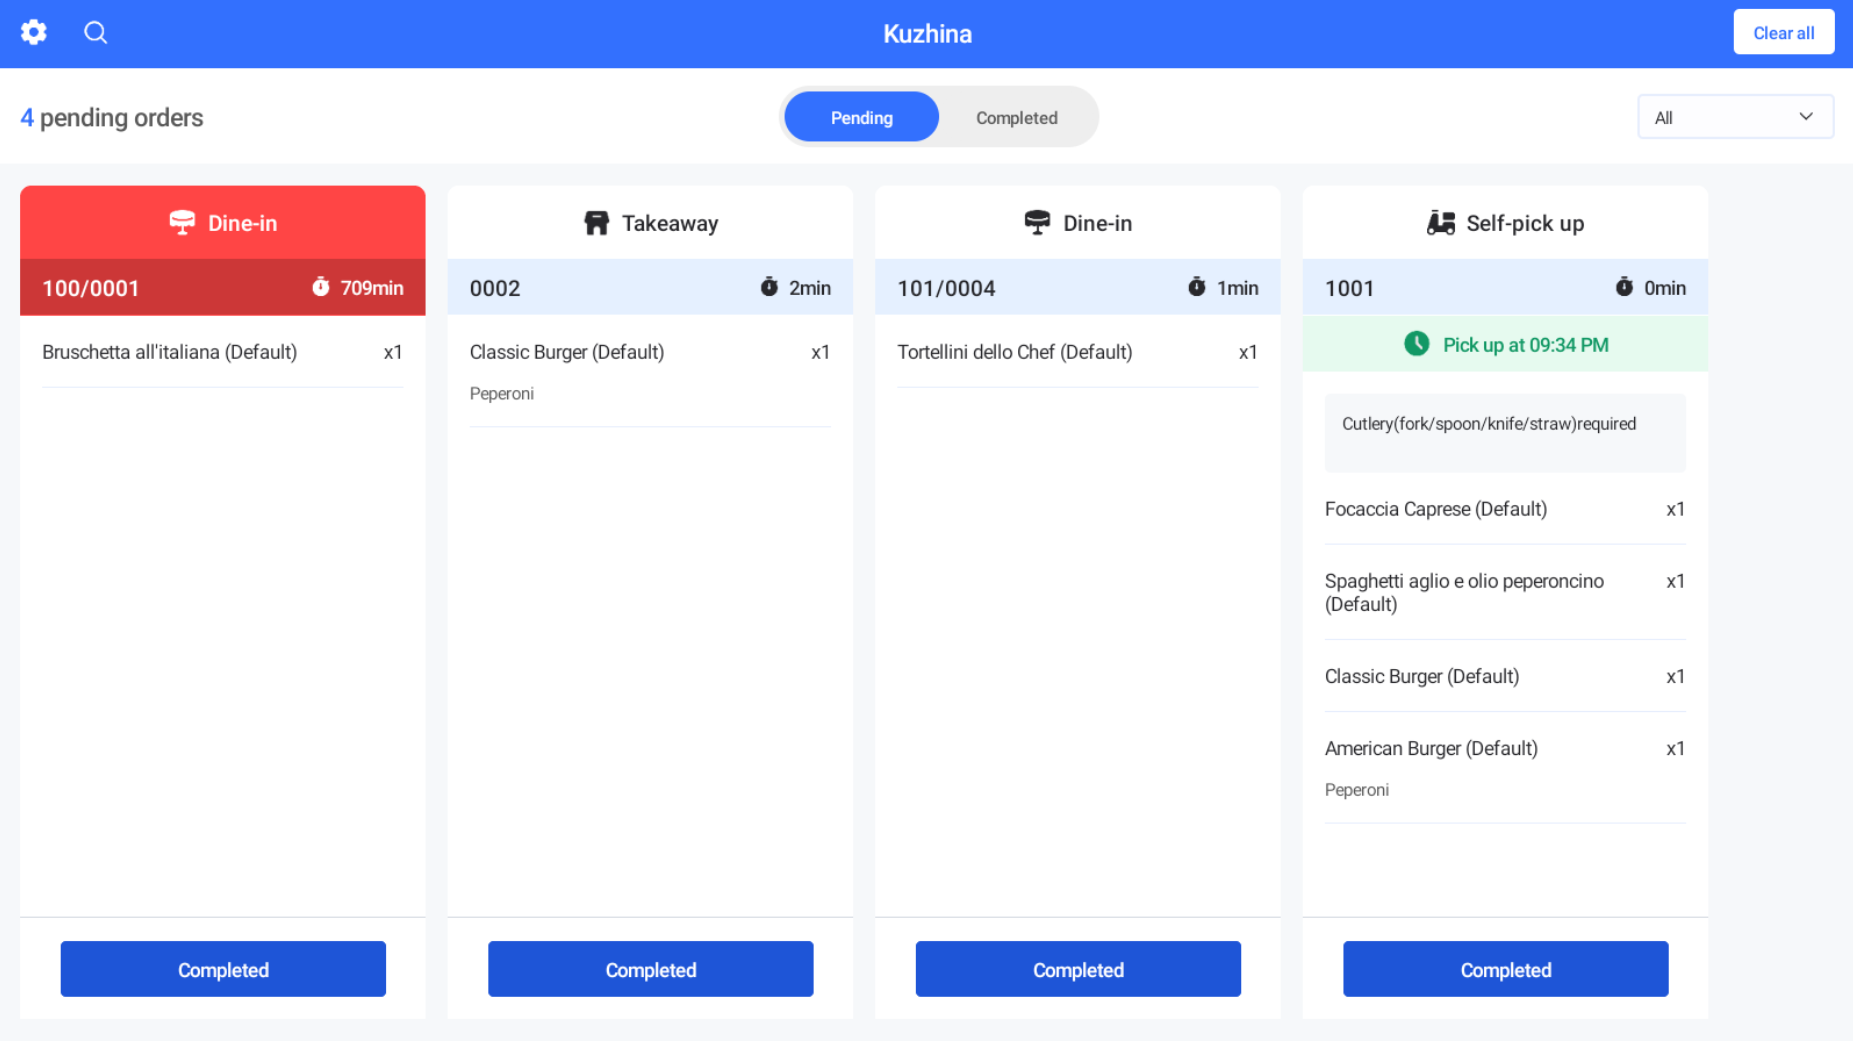The image size is (1853, 1041).
Task: Mark order 101/0004 as Completed
Action: [x=1078, y=969]
